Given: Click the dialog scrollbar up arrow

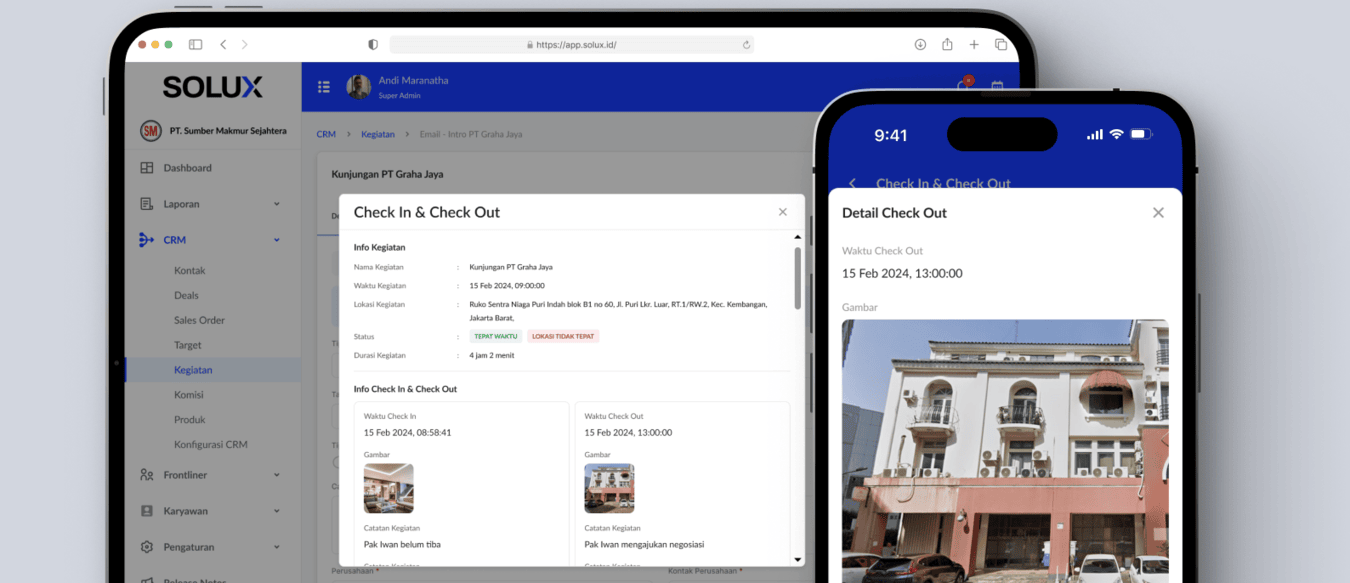Looking at the screenshot, I should click(x=797, y=238).
